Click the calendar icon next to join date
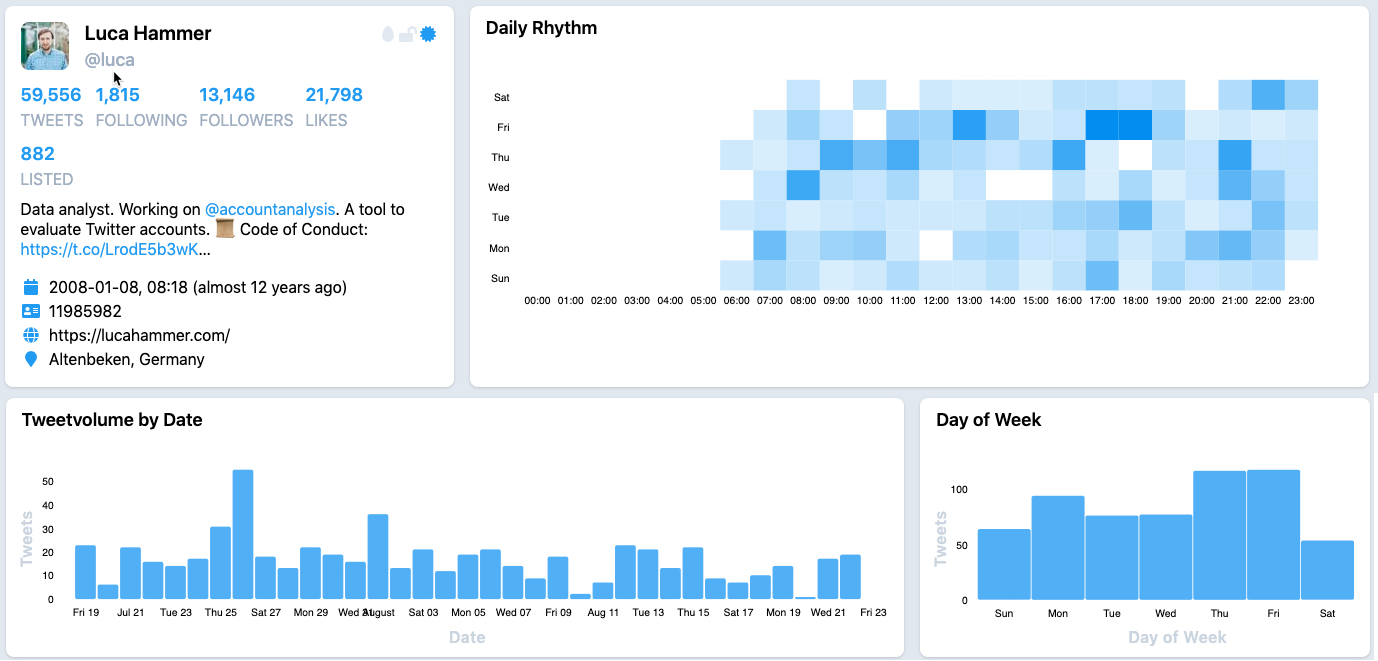 [x=31, y=287]
